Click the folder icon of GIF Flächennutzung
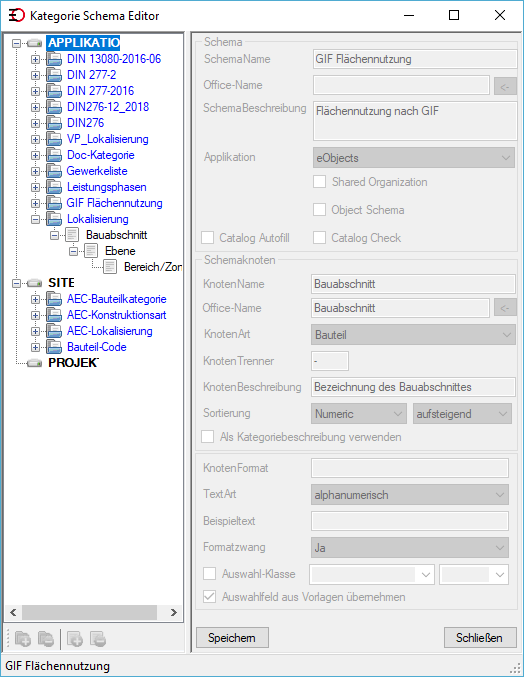The width and height of the screenshot is (524, 677). click(x=54, y=203)
